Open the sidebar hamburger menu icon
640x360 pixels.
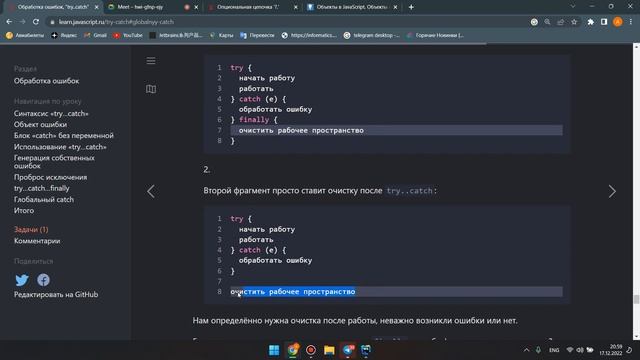pyautogui.click(x=151, y=61)
